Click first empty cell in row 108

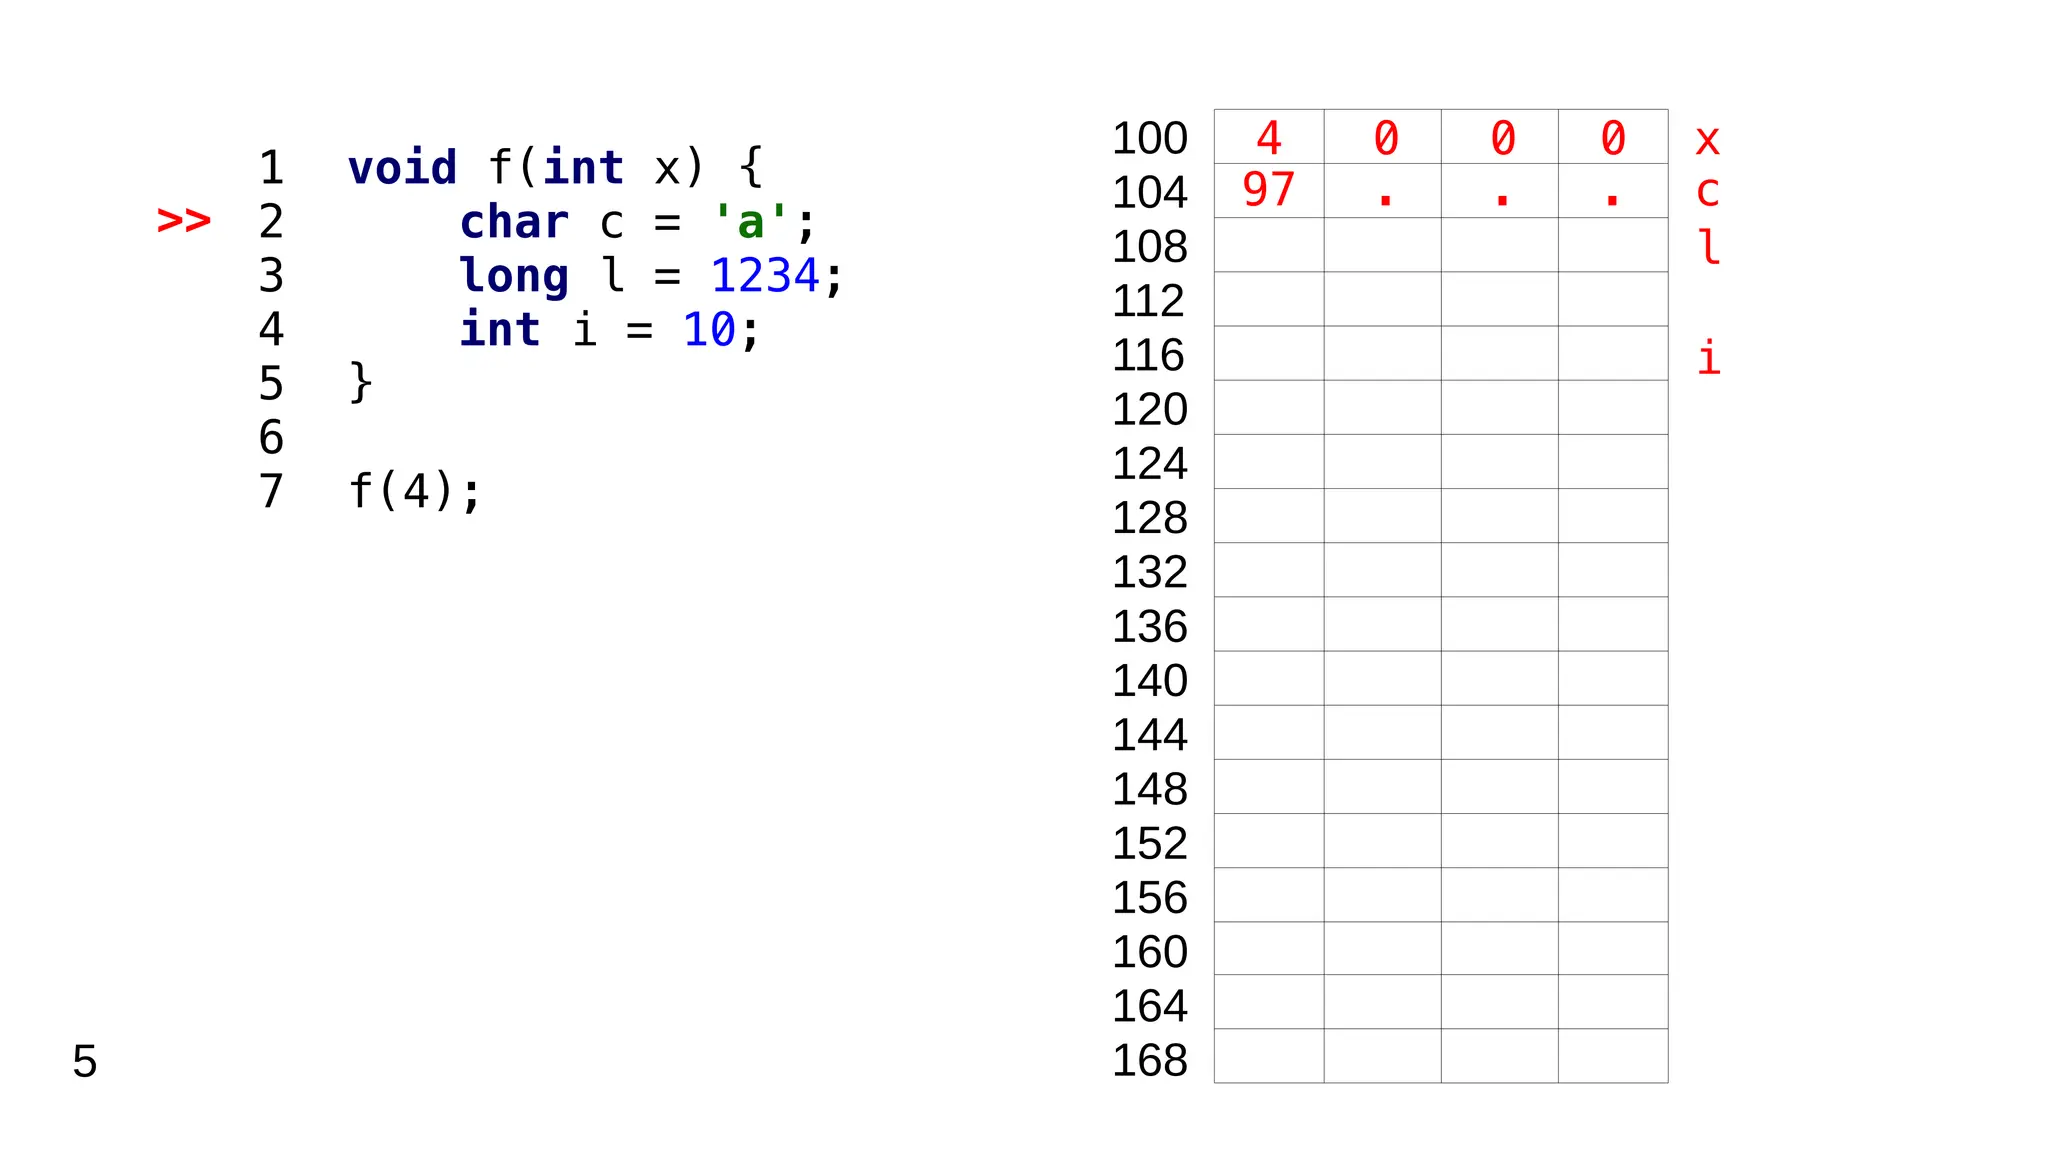[x=1269, y=245]
